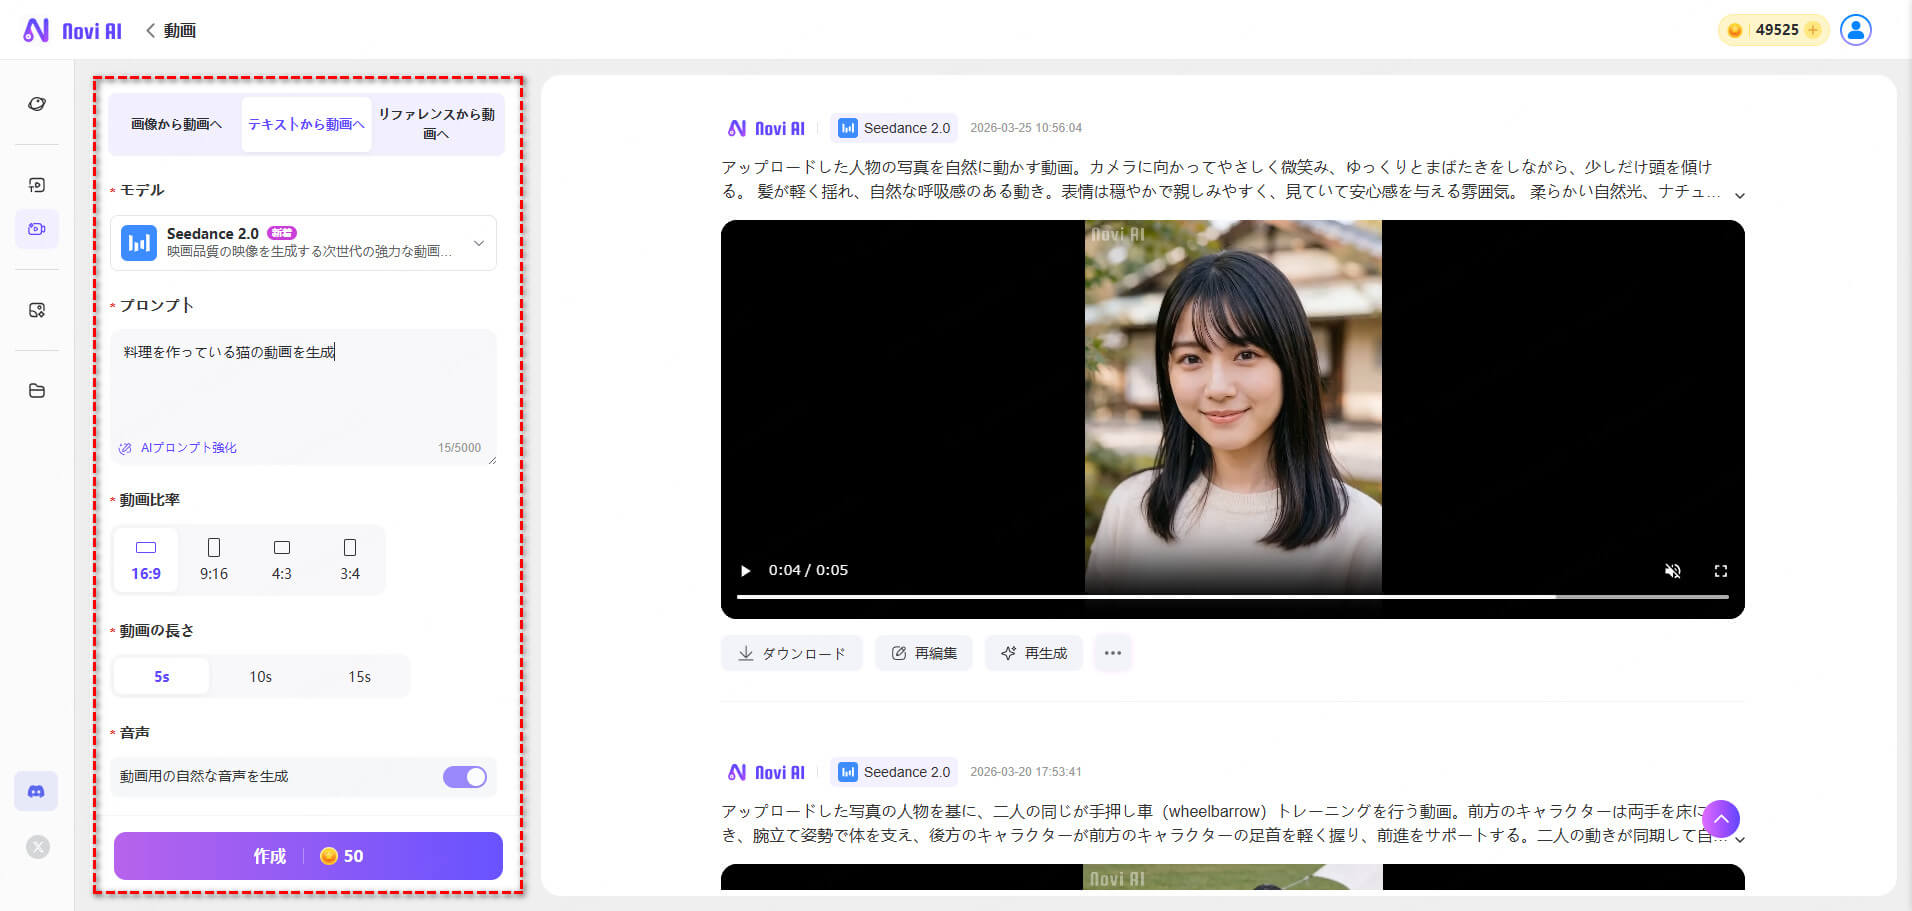
Task: Open the assets folder icon in sidebar
Action: (x=37, y=391)
